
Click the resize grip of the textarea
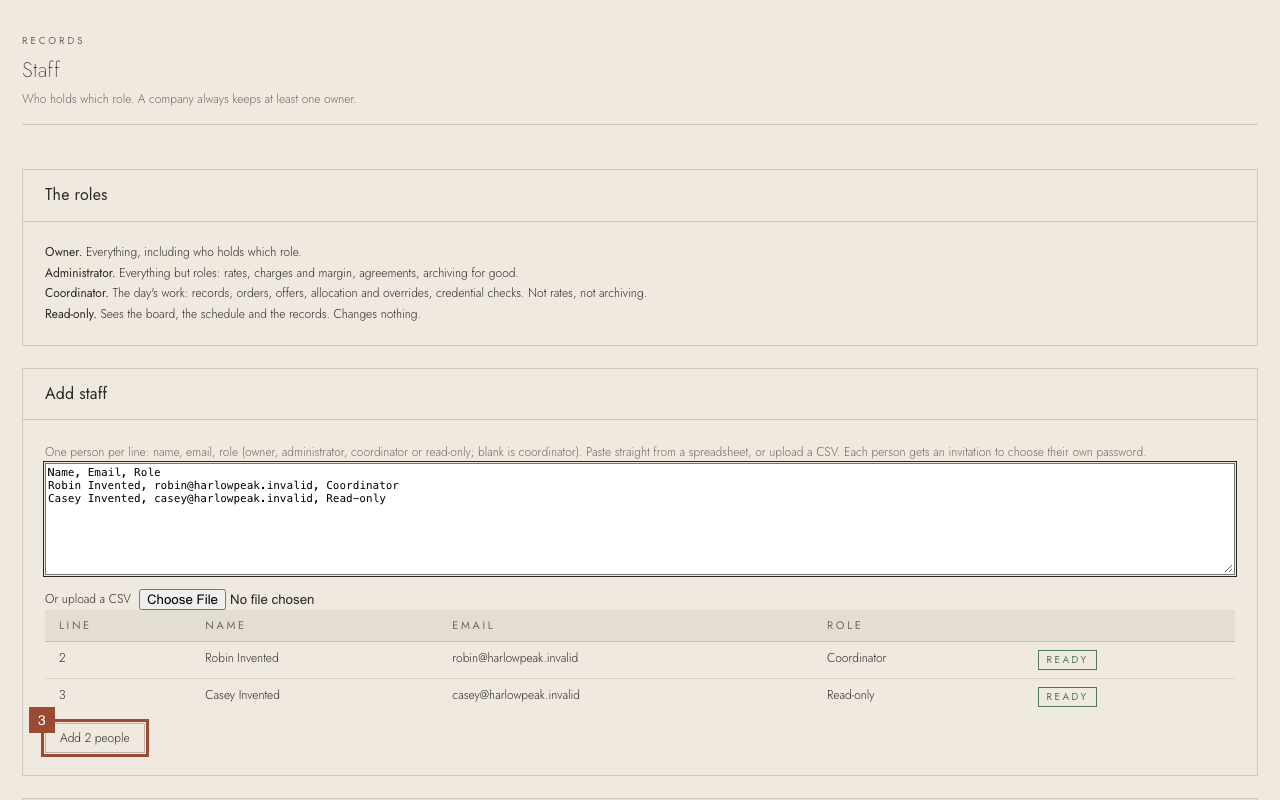point(1227,568)
